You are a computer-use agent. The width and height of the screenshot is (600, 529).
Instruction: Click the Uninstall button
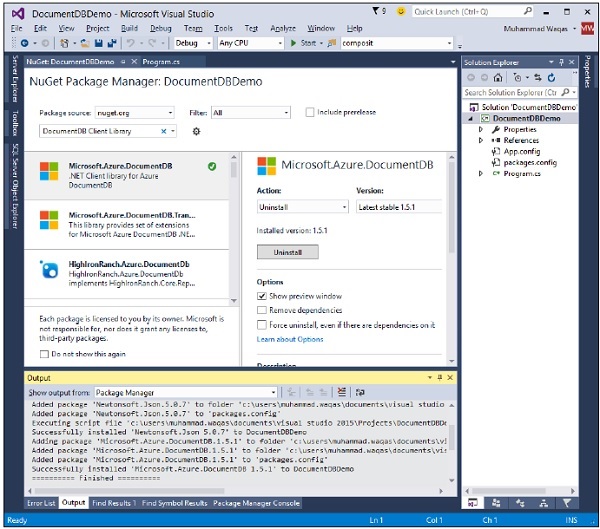(288, 252)
